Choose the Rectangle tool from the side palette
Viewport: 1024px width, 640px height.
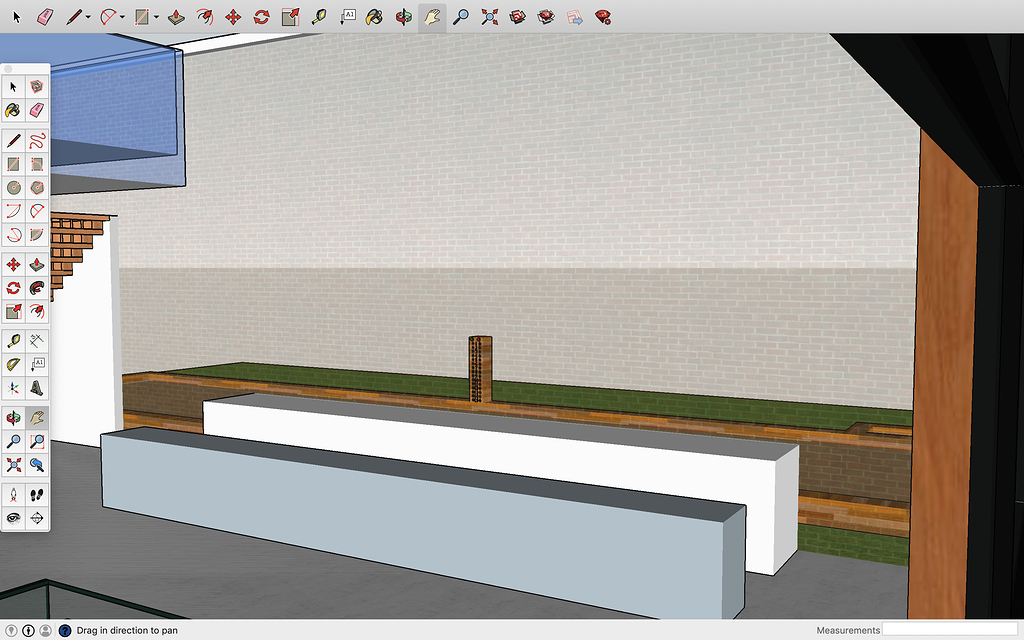click(x=13, y=165)
